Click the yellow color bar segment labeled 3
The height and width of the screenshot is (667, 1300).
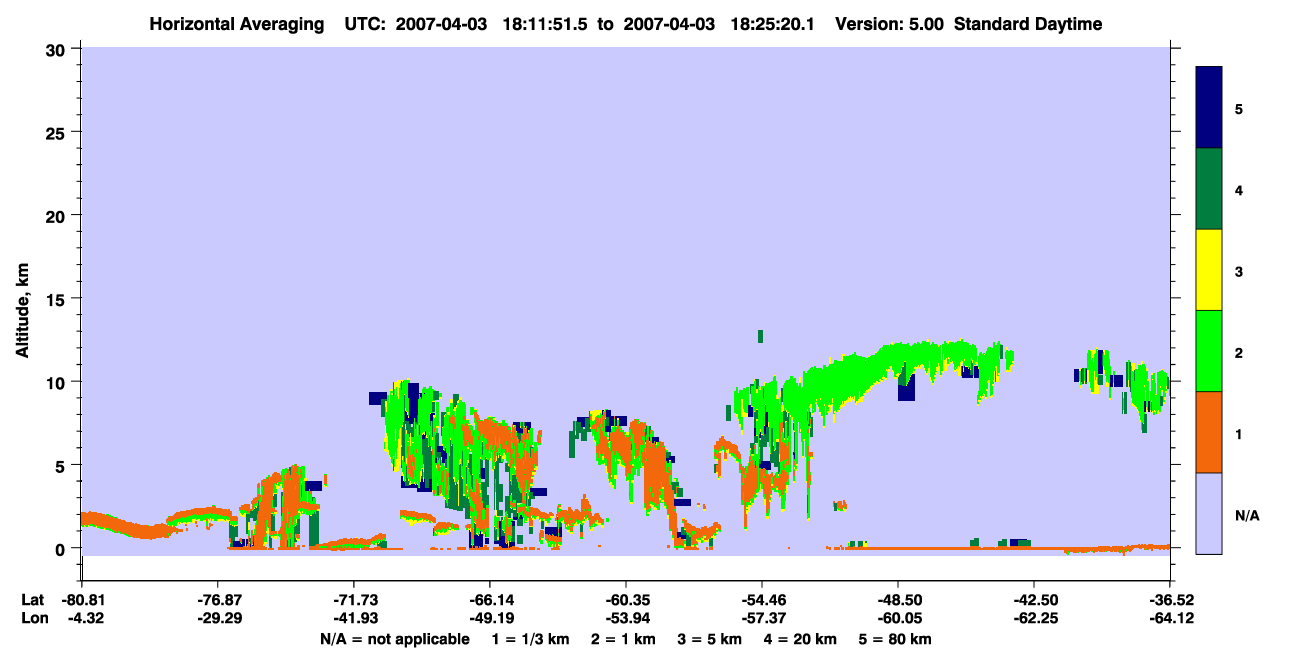[1209, 270]
